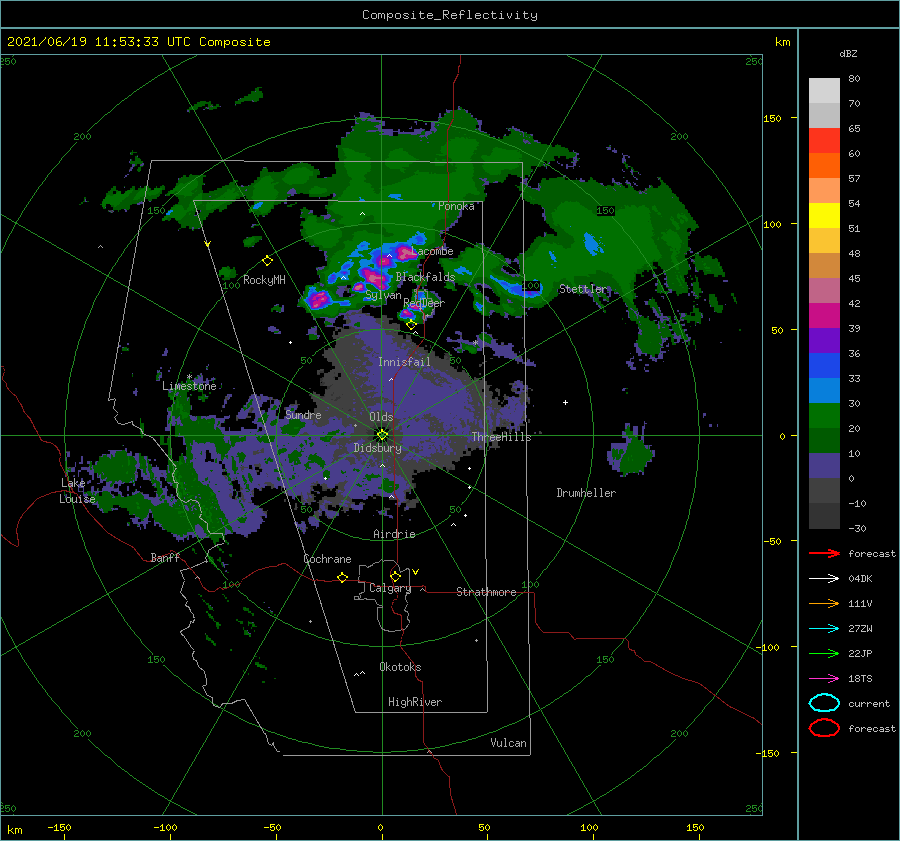Click the Ponoka city label
Image resolution: width=900 pixels, height=841 pixels.
[x=456, y=206]
